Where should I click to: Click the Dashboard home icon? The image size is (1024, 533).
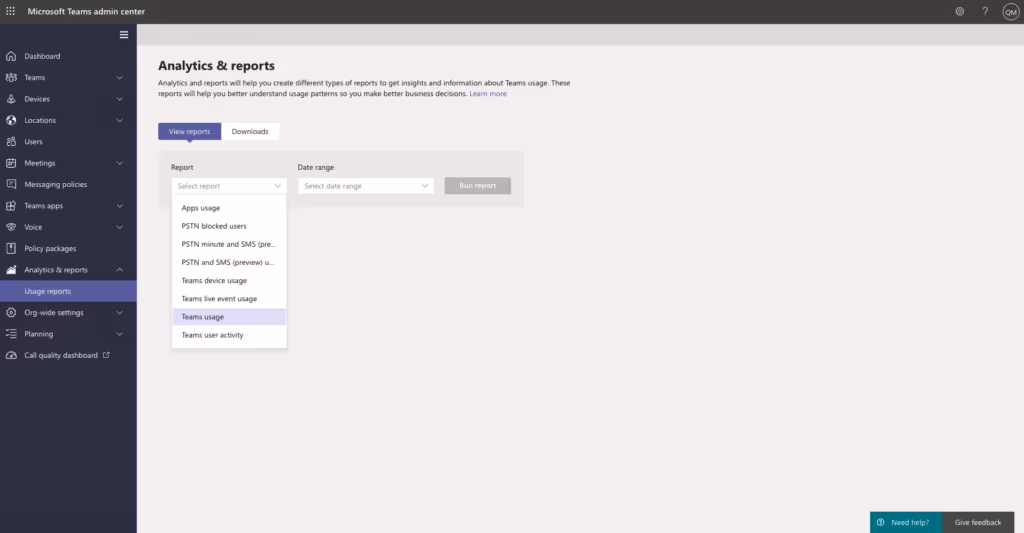click(11, 56)
